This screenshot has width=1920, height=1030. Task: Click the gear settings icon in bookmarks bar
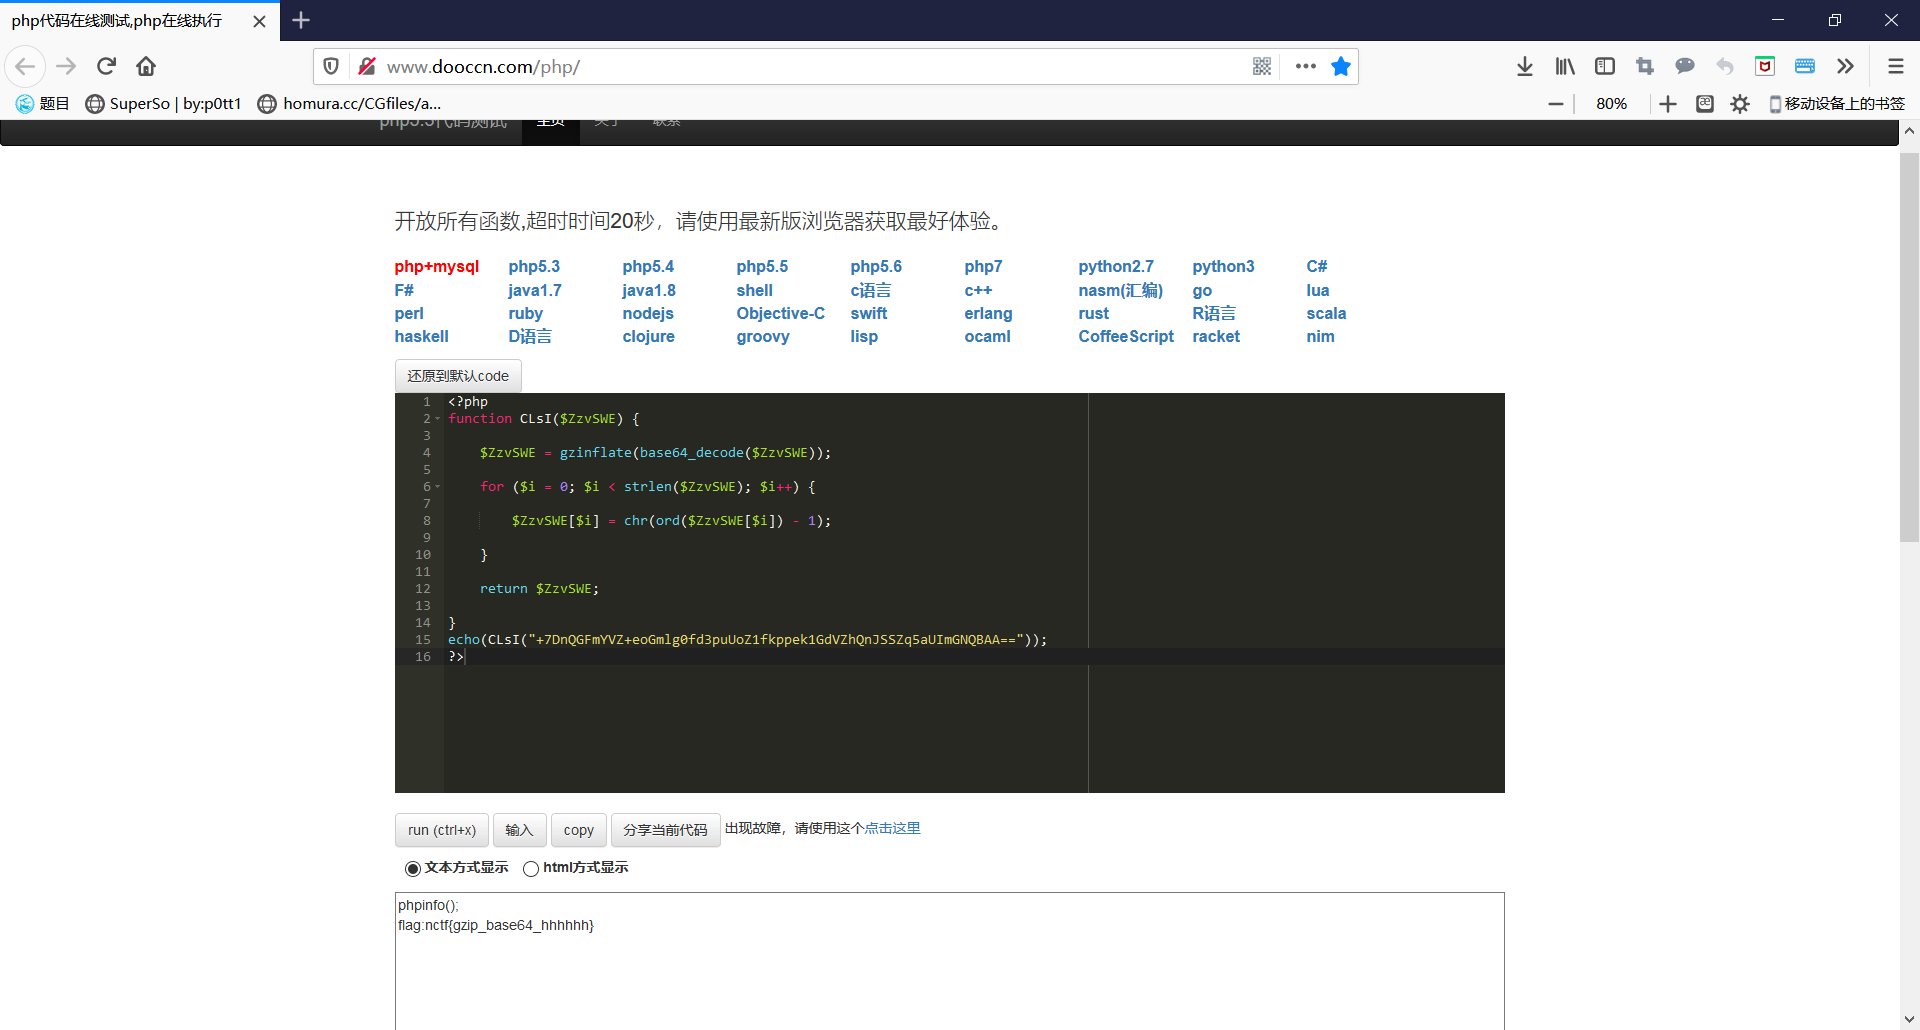coord(1740,104)
